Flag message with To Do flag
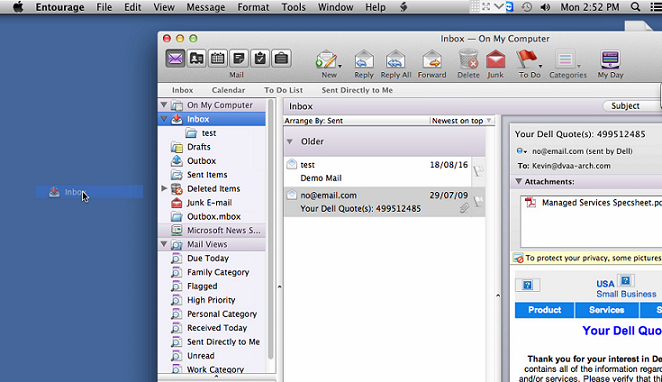The image size is (662, 382). (526, 59)
